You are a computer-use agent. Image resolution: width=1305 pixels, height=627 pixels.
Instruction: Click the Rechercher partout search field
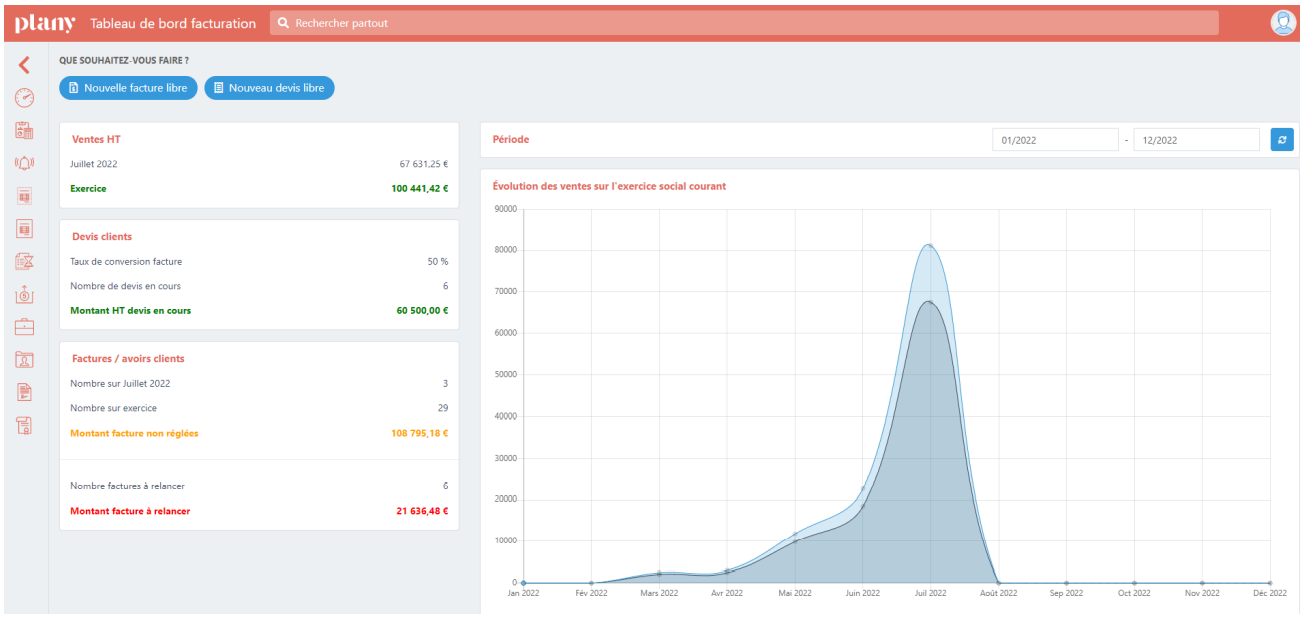[x=744, y=23]
